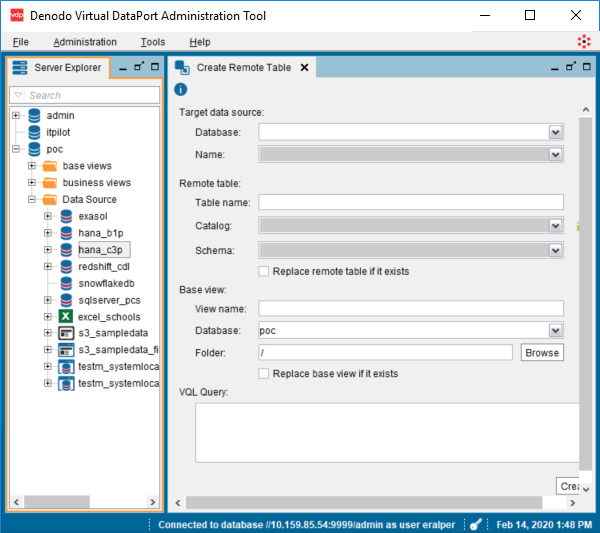This screenshot has height=533, width=600.
Task: Open the Schema dropdown
Action: [556, 251]
